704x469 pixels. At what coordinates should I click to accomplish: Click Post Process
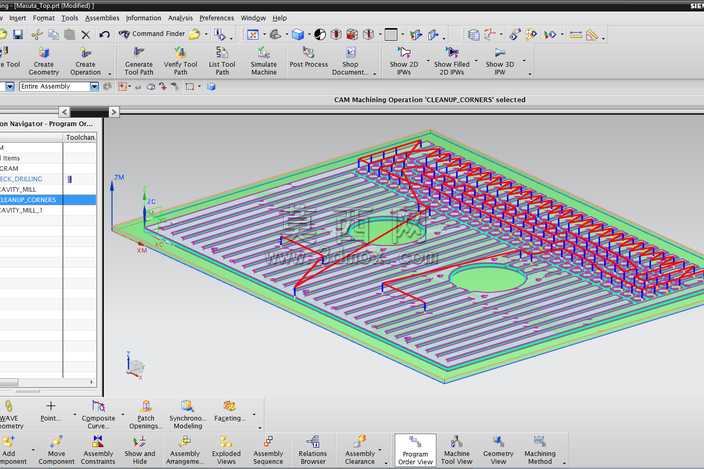[x=308, y=58]
